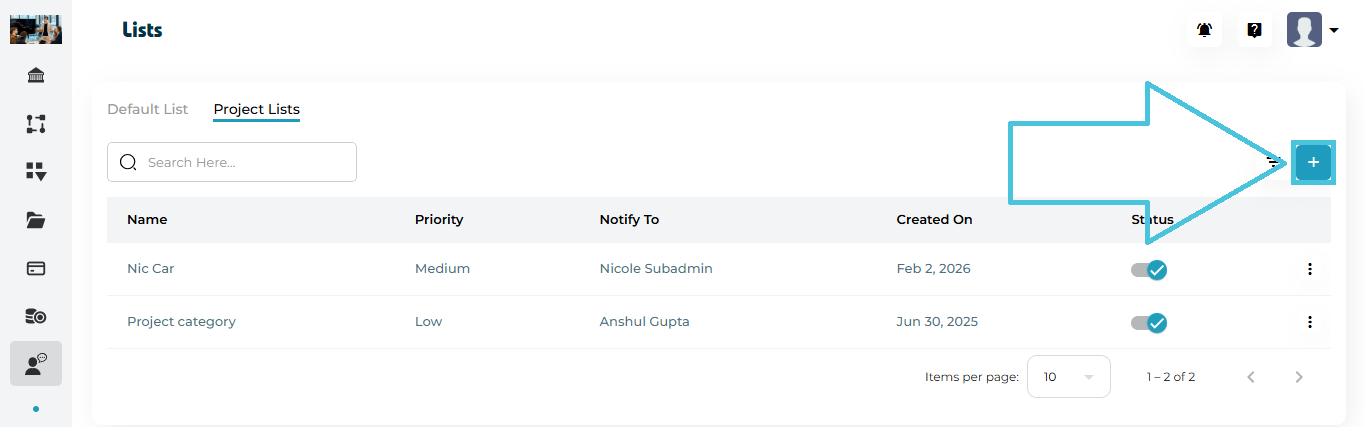Click the credit card sidebar icon
Screen dimensions: 1364x427
pyautogui.click(x=36, y=268)
